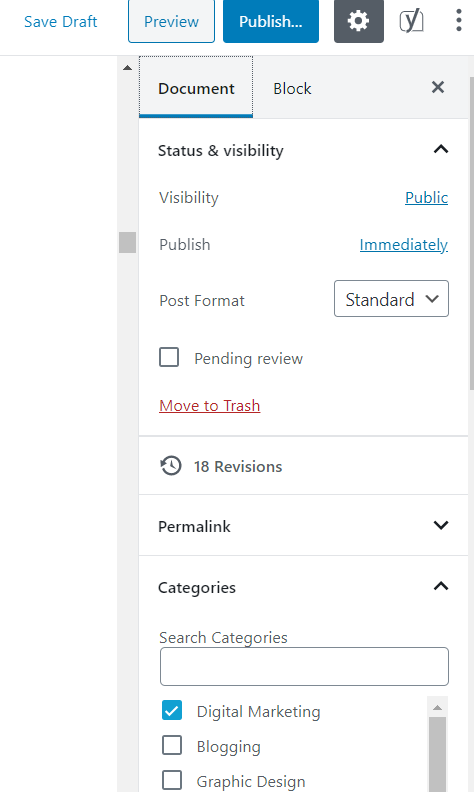The width and height of the screenshot is (474, 792).
Task: Click Move to Trash link
Action: [210, 406]
